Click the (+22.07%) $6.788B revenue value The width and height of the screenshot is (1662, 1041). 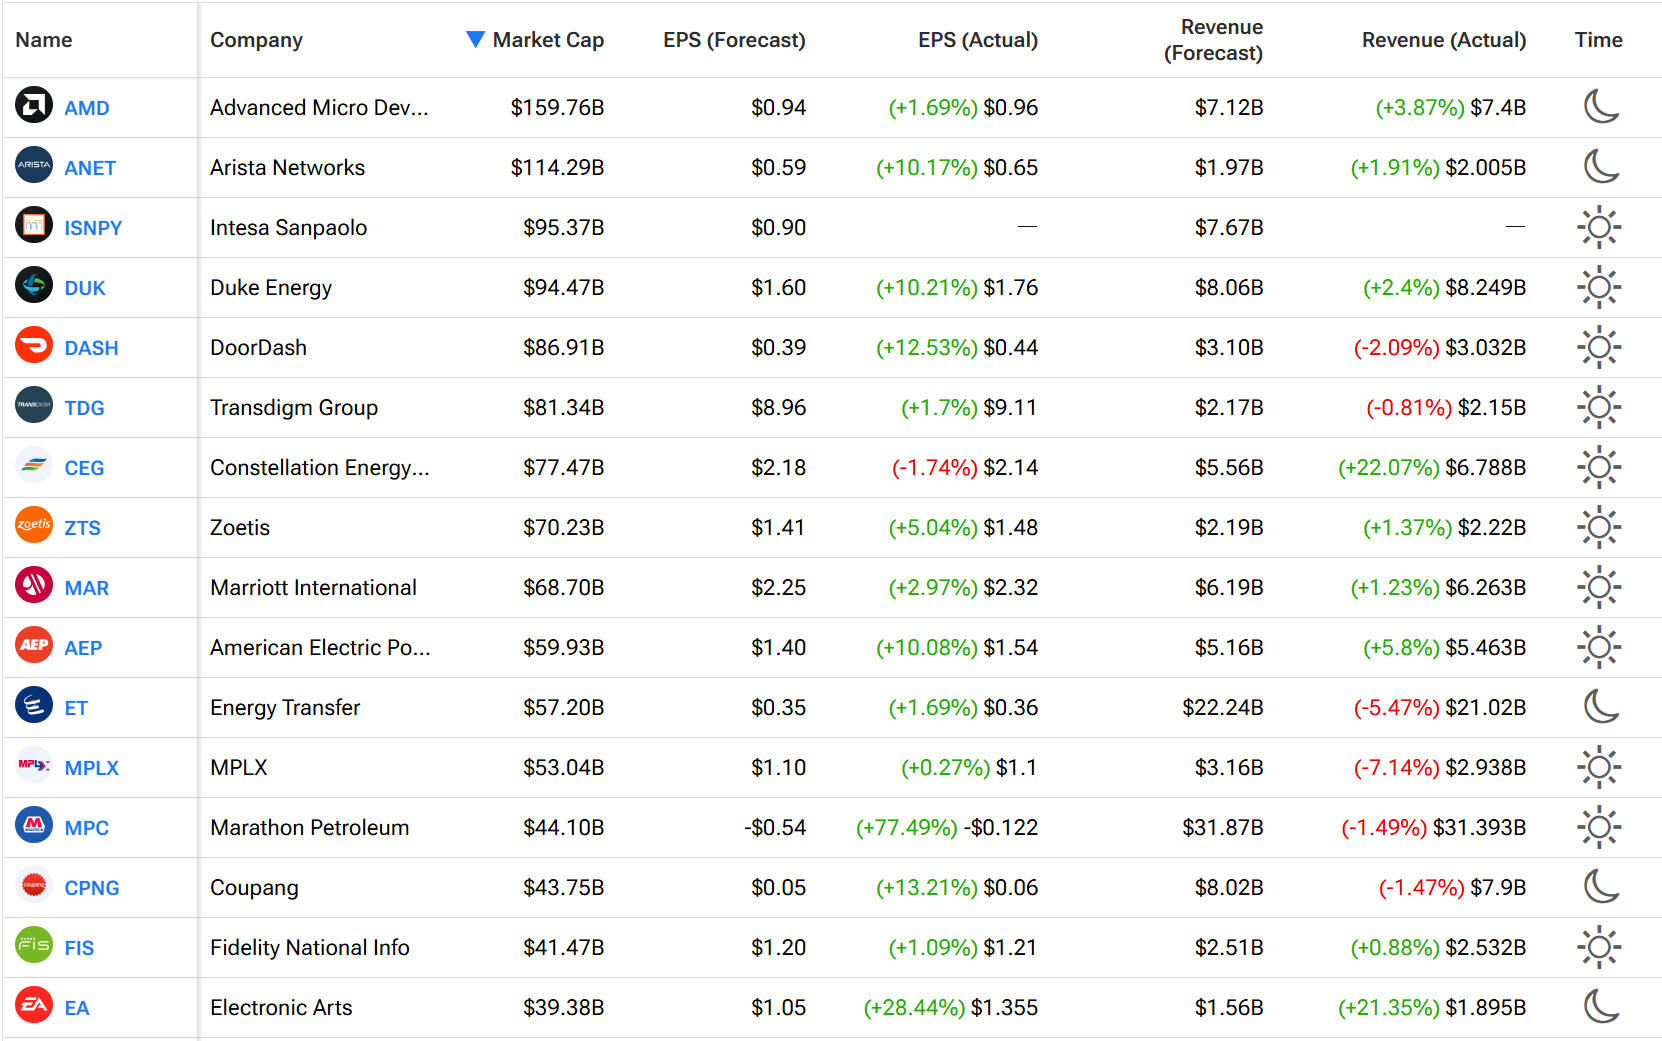pyautogui.click(x=1432, y=467)
